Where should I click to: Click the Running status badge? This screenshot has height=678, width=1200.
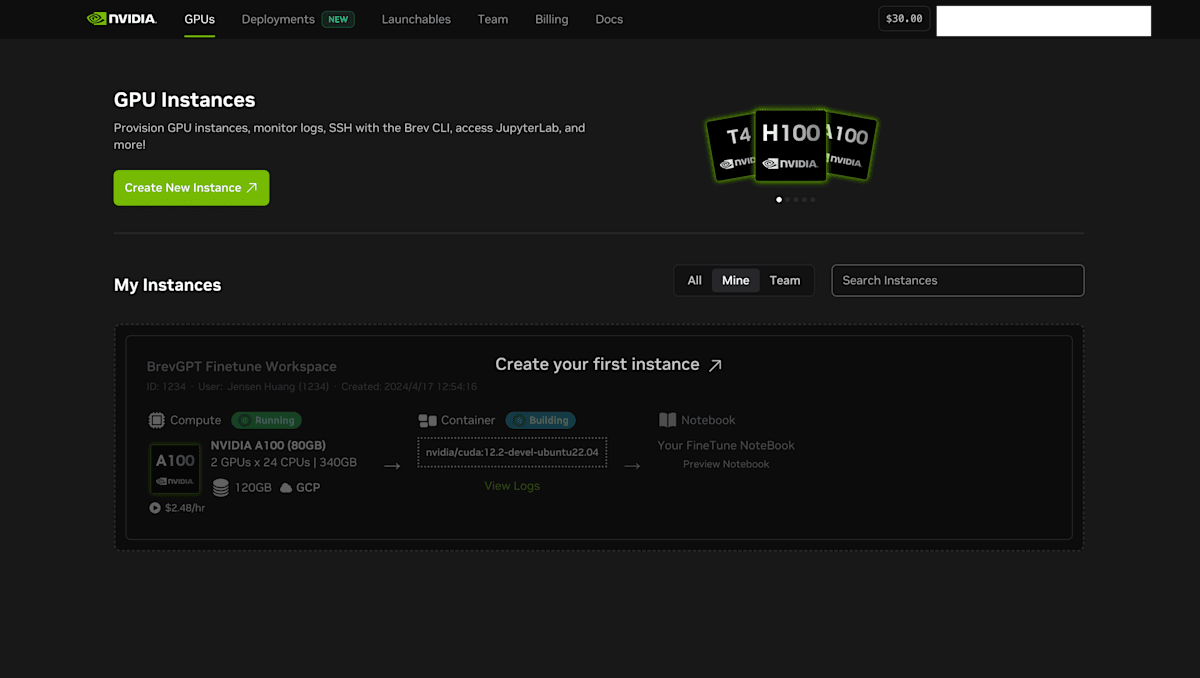266,420
